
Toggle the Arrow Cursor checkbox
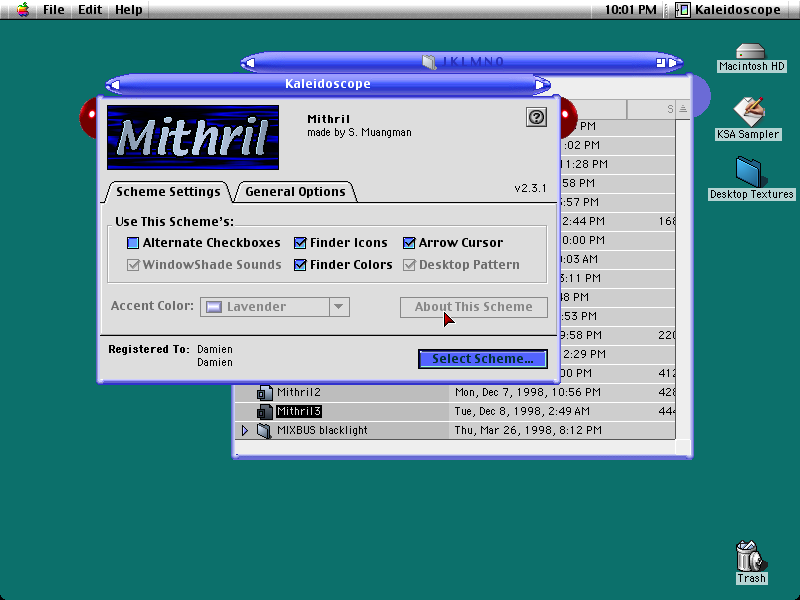pos(409,243)
